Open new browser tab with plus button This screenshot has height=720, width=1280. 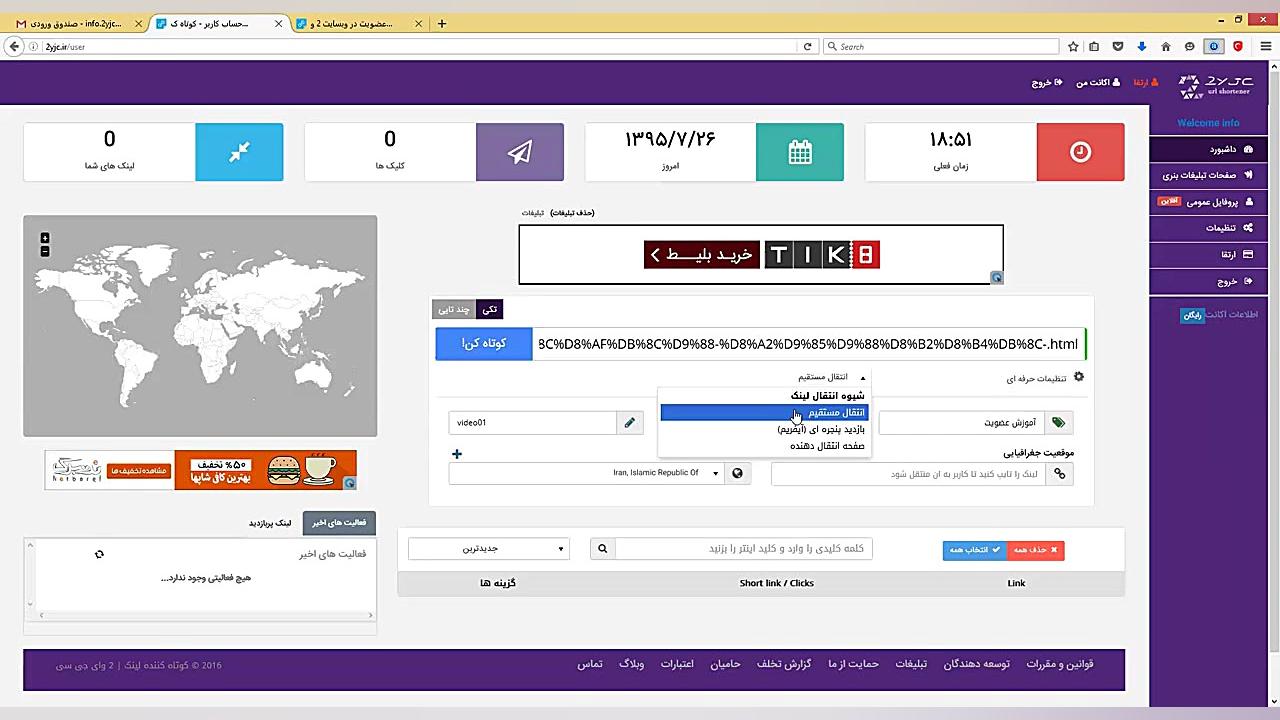pos(442,23)
